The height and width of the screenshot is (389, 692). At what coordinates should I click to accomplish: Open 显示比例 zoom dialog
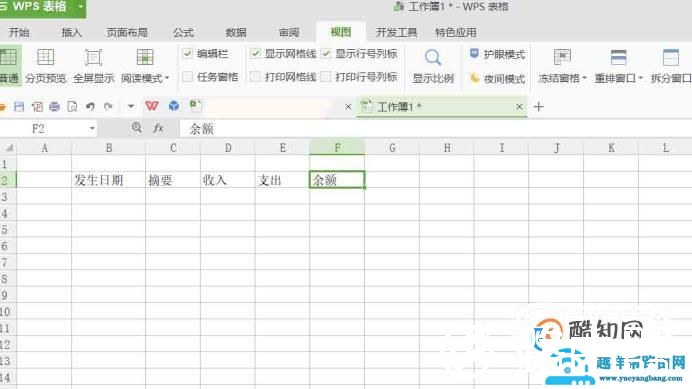tap(433, 65)
